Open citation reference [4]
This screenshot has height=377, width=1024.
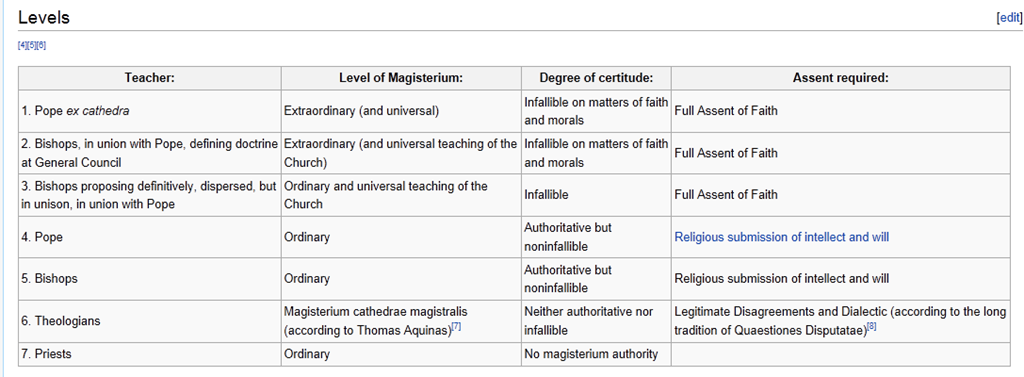(22, 45)
